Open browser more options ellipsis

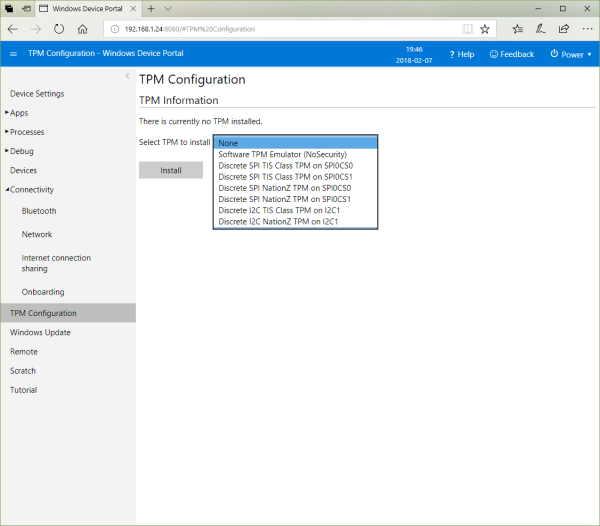586,29
